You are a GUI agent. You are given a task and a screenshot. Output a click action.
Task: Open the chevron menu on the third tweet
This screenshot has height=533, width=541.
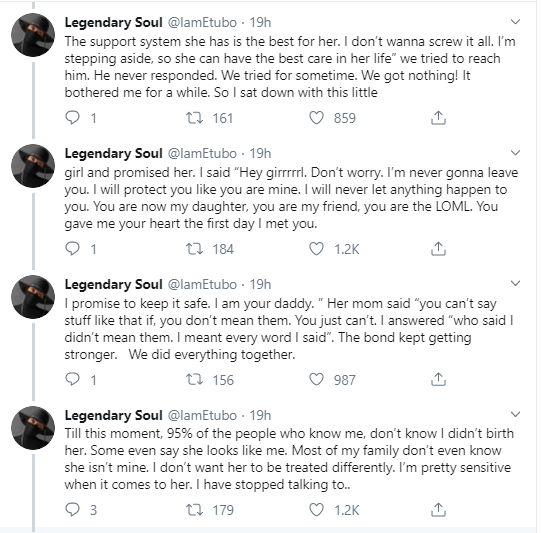[515, 283]
